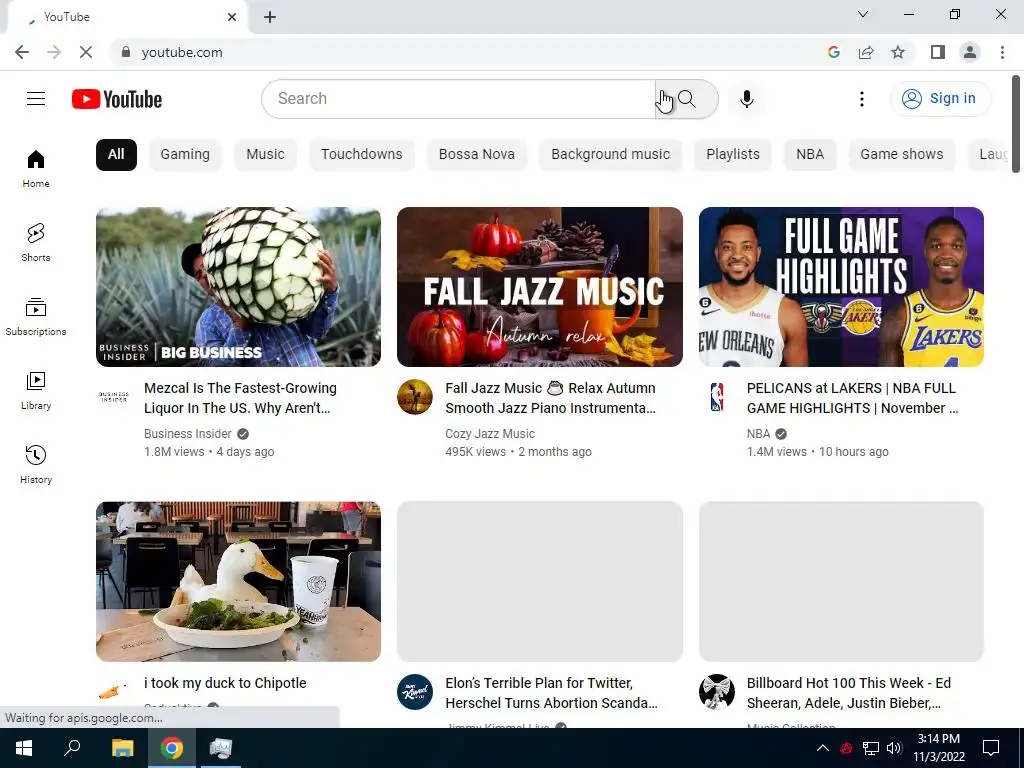The height and width of the screenshot is (768, 1024).
Task: Open the Mezcal Fastest-Growing Liquor video title
Action: point(240,398)
